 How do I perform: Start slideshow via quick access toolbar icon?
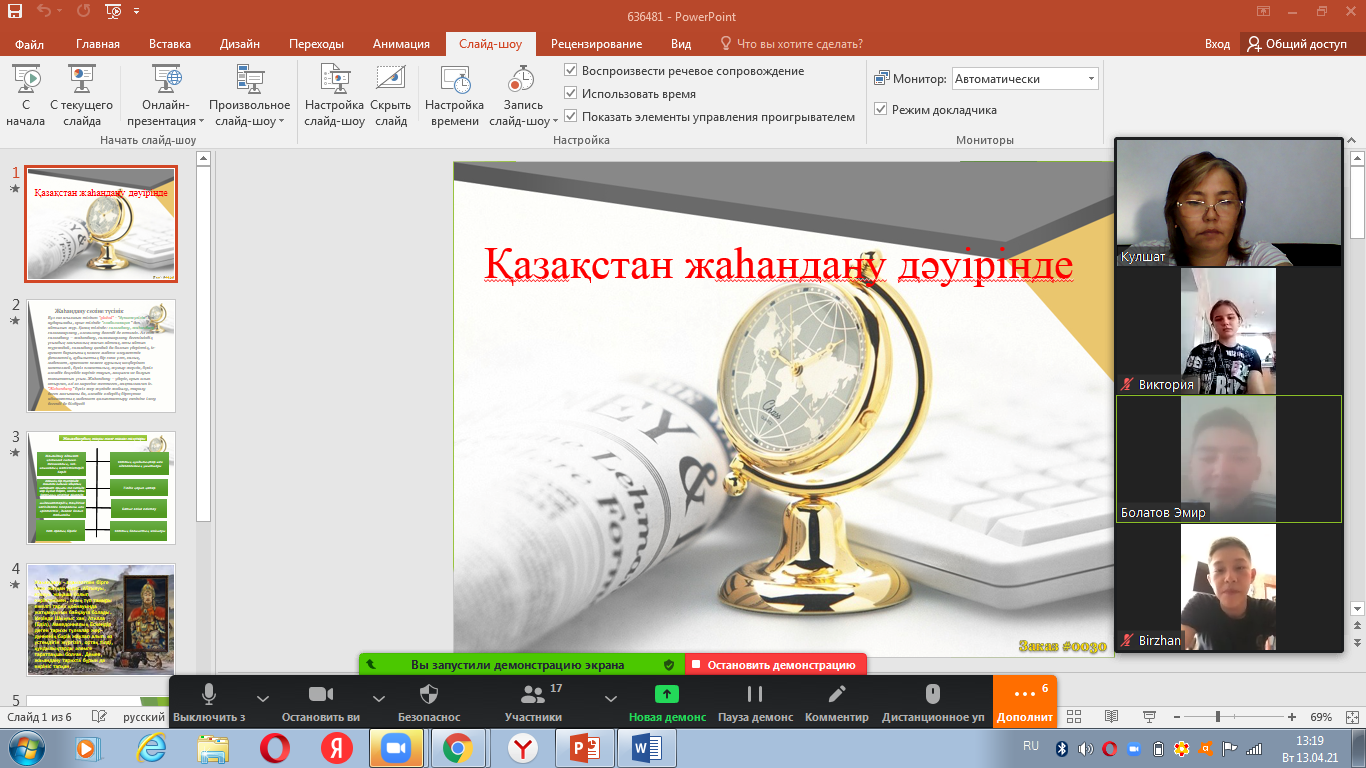tap(113, 13)
